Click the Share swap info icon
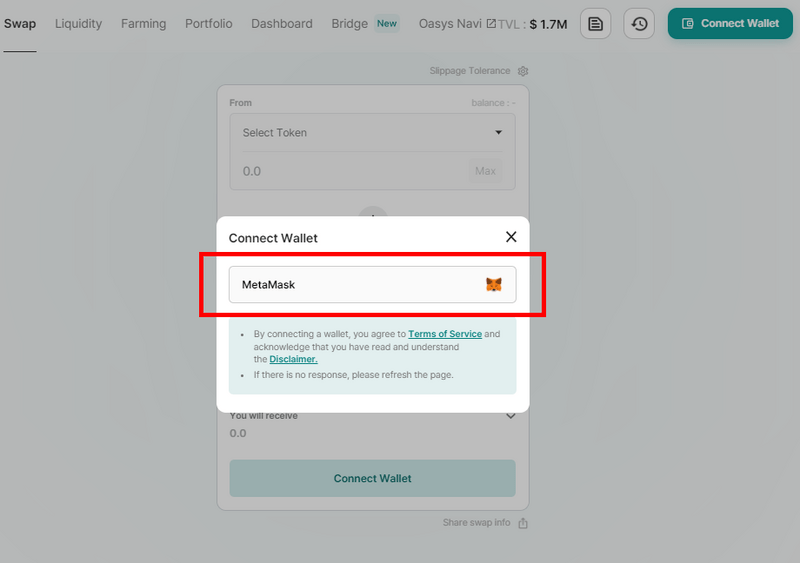This screenshot has width=800, height=563. [x=523, y=523]
